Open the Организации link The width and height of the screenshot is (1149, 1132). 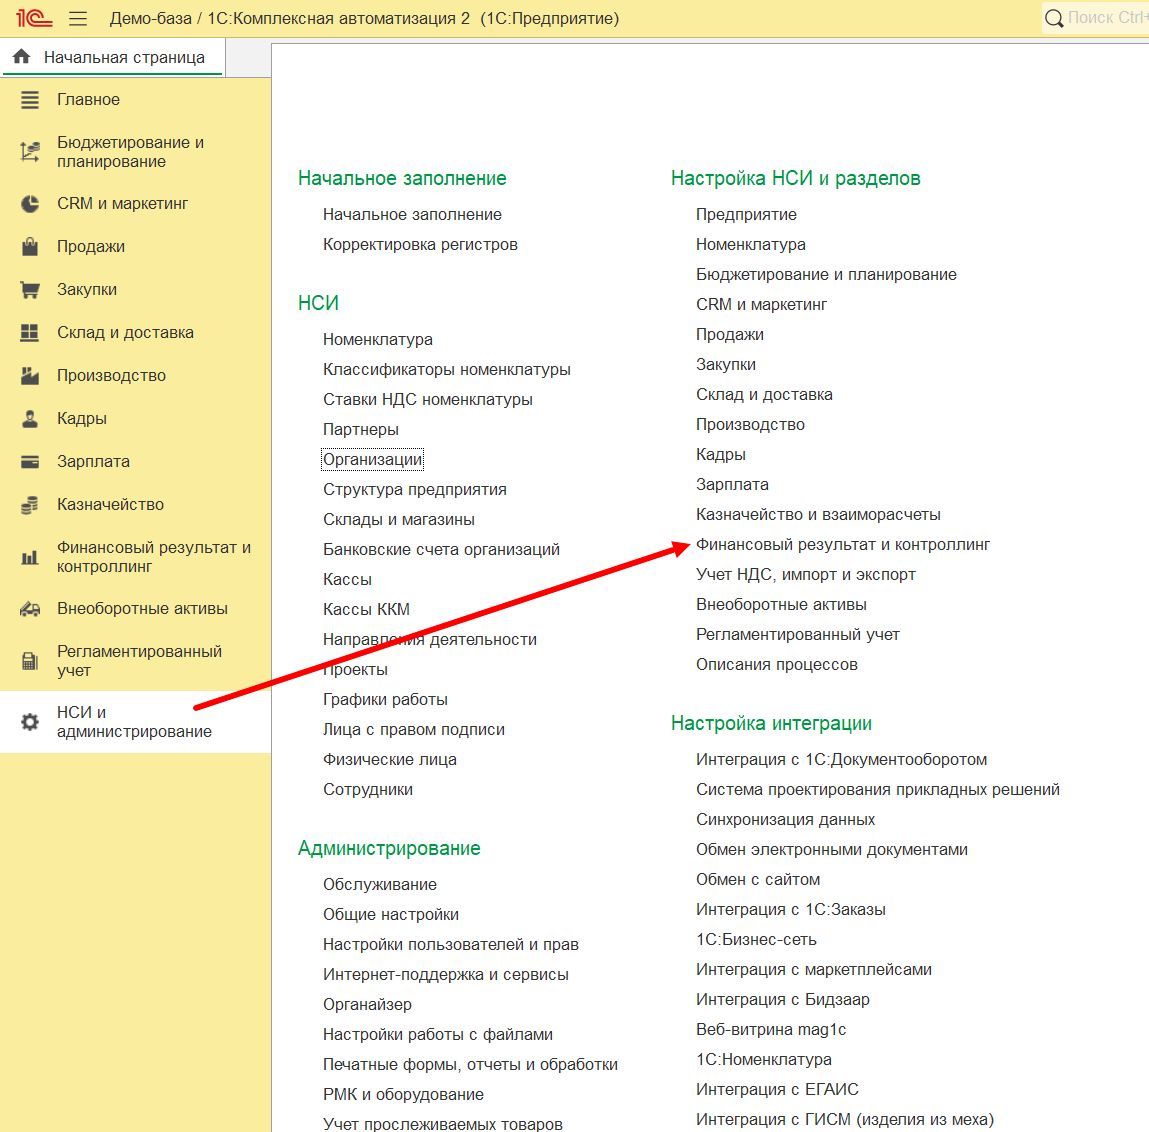point(372,460)
